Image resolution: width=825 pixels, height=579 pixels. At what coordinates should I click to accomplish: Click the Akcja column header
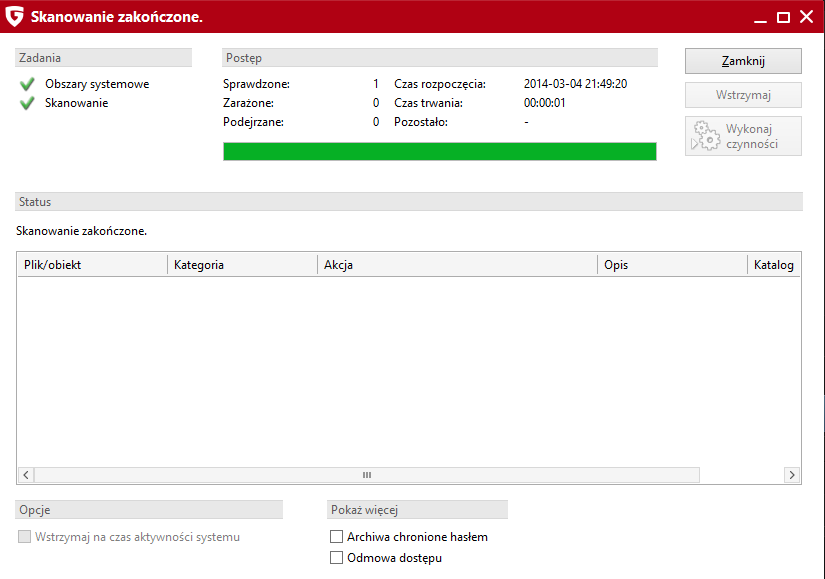(x=457, y=265)
